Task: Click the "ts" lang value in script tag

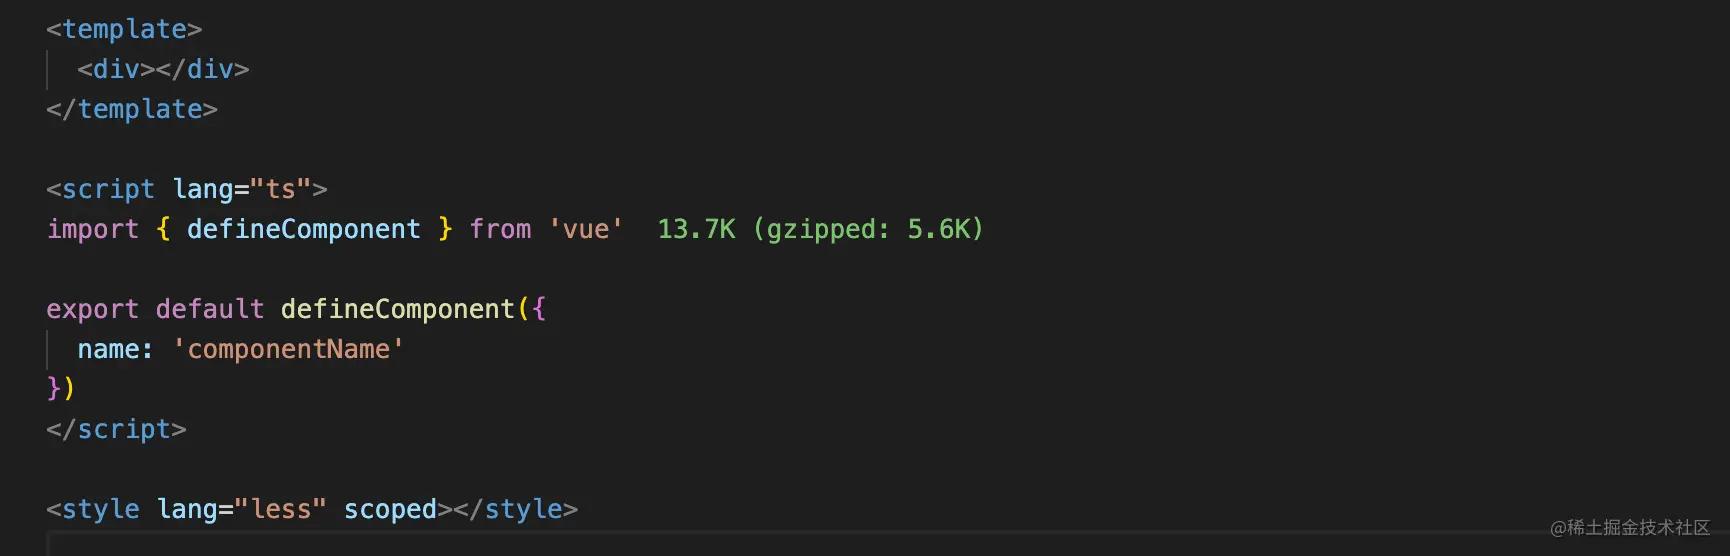Action: [280, 189]
